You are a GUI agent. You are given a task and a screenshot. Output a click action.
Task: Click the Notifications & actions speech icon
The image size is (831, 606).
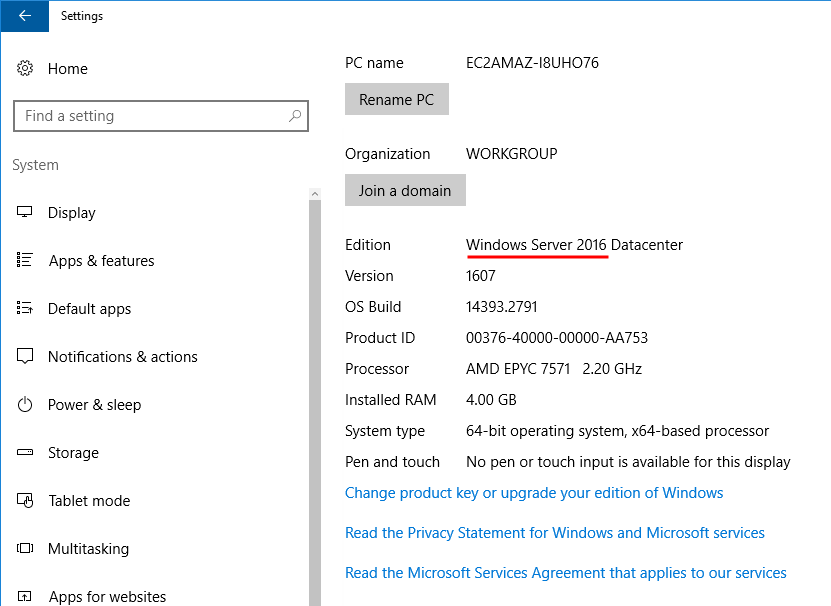25,356
